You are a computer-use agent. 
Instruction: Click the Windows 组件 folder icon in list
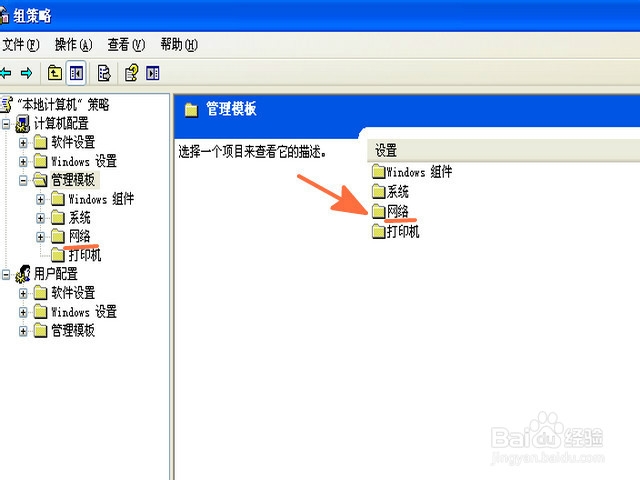coord(378,172)
